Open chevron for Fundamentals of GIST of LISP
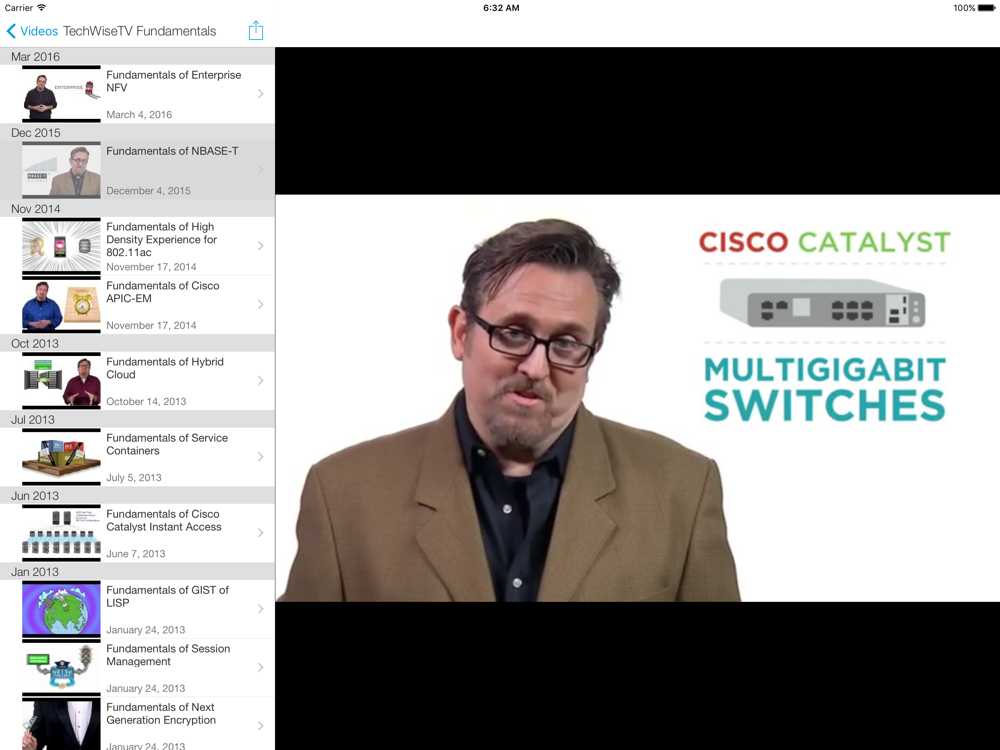The width and height of the screenshot is (1000, 750). pos(260,609)
